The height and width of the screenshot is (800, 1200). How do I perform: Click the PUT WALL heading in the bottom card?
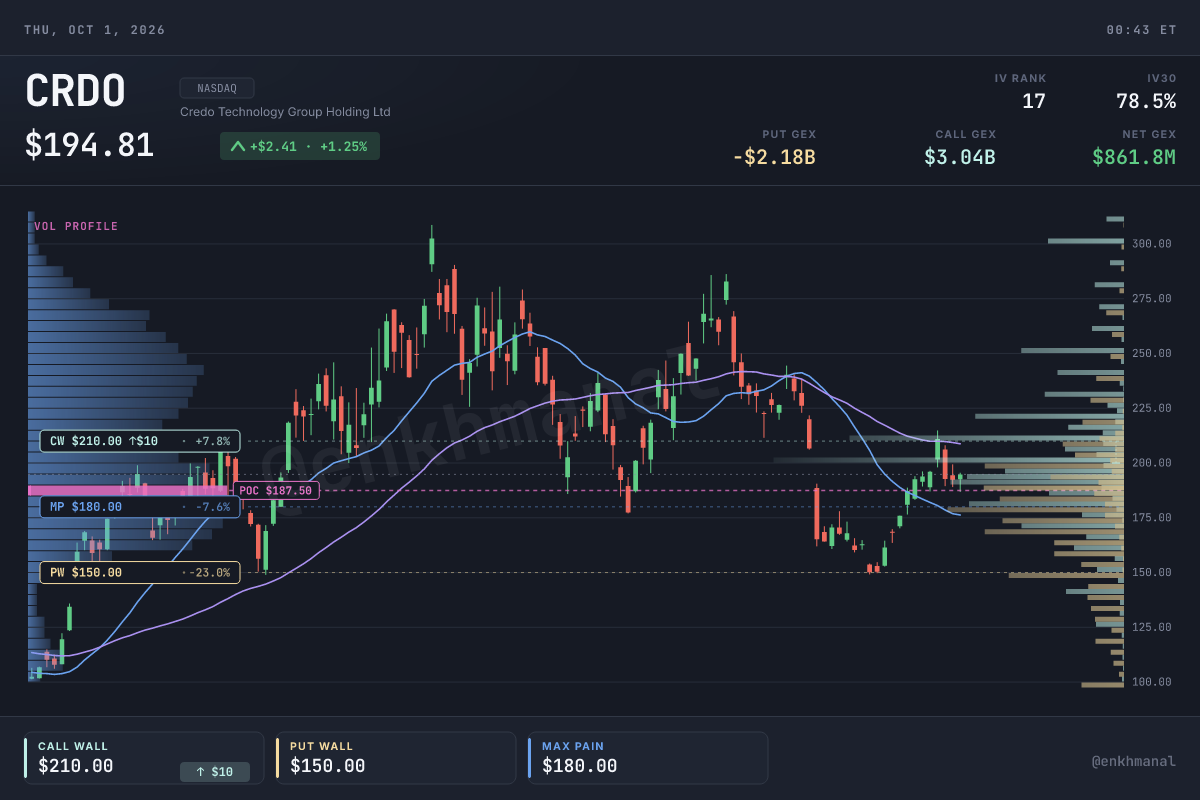[x=322, y=746]
